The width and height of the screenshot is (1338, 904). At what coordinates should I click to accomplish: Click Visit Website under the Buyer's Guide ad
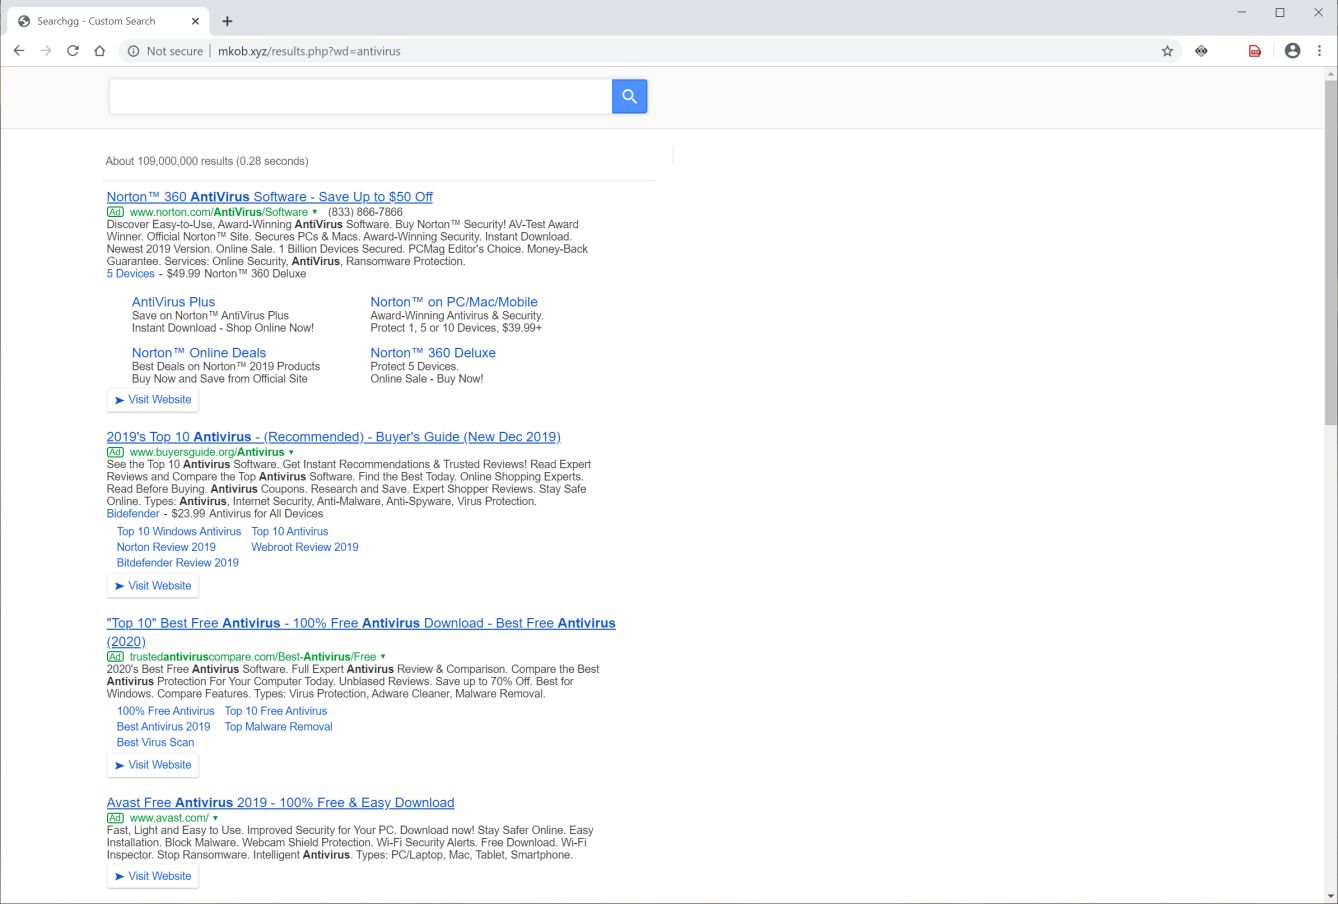coord(153,586)
